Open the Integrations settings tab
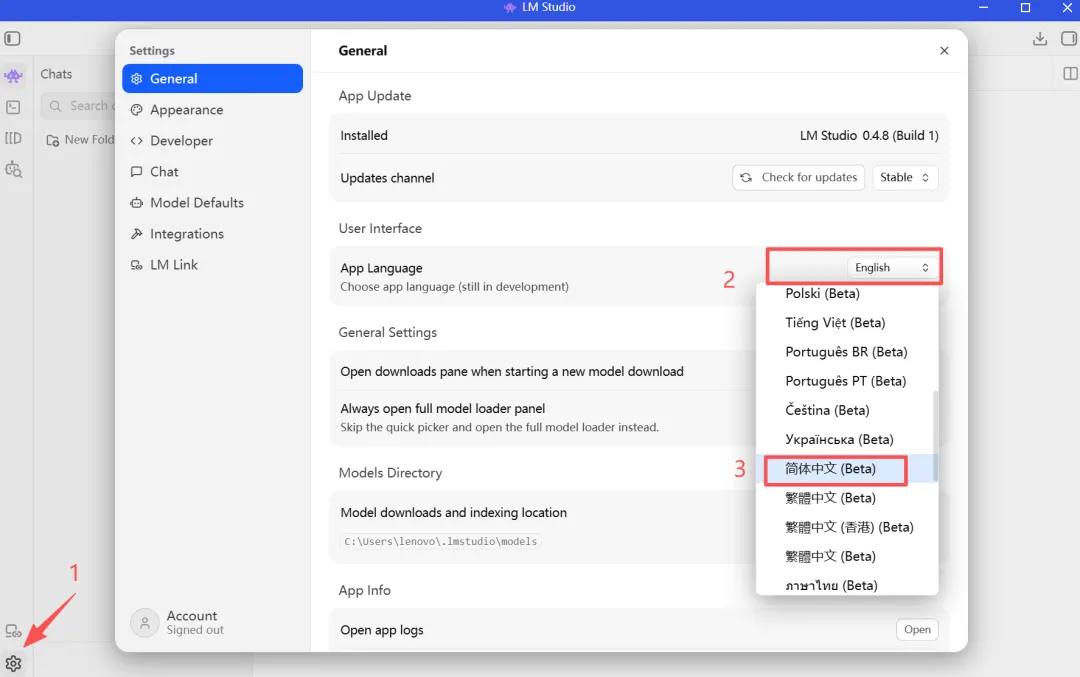The height and width of the screenshot is (677, 1080). coord(212,233)
